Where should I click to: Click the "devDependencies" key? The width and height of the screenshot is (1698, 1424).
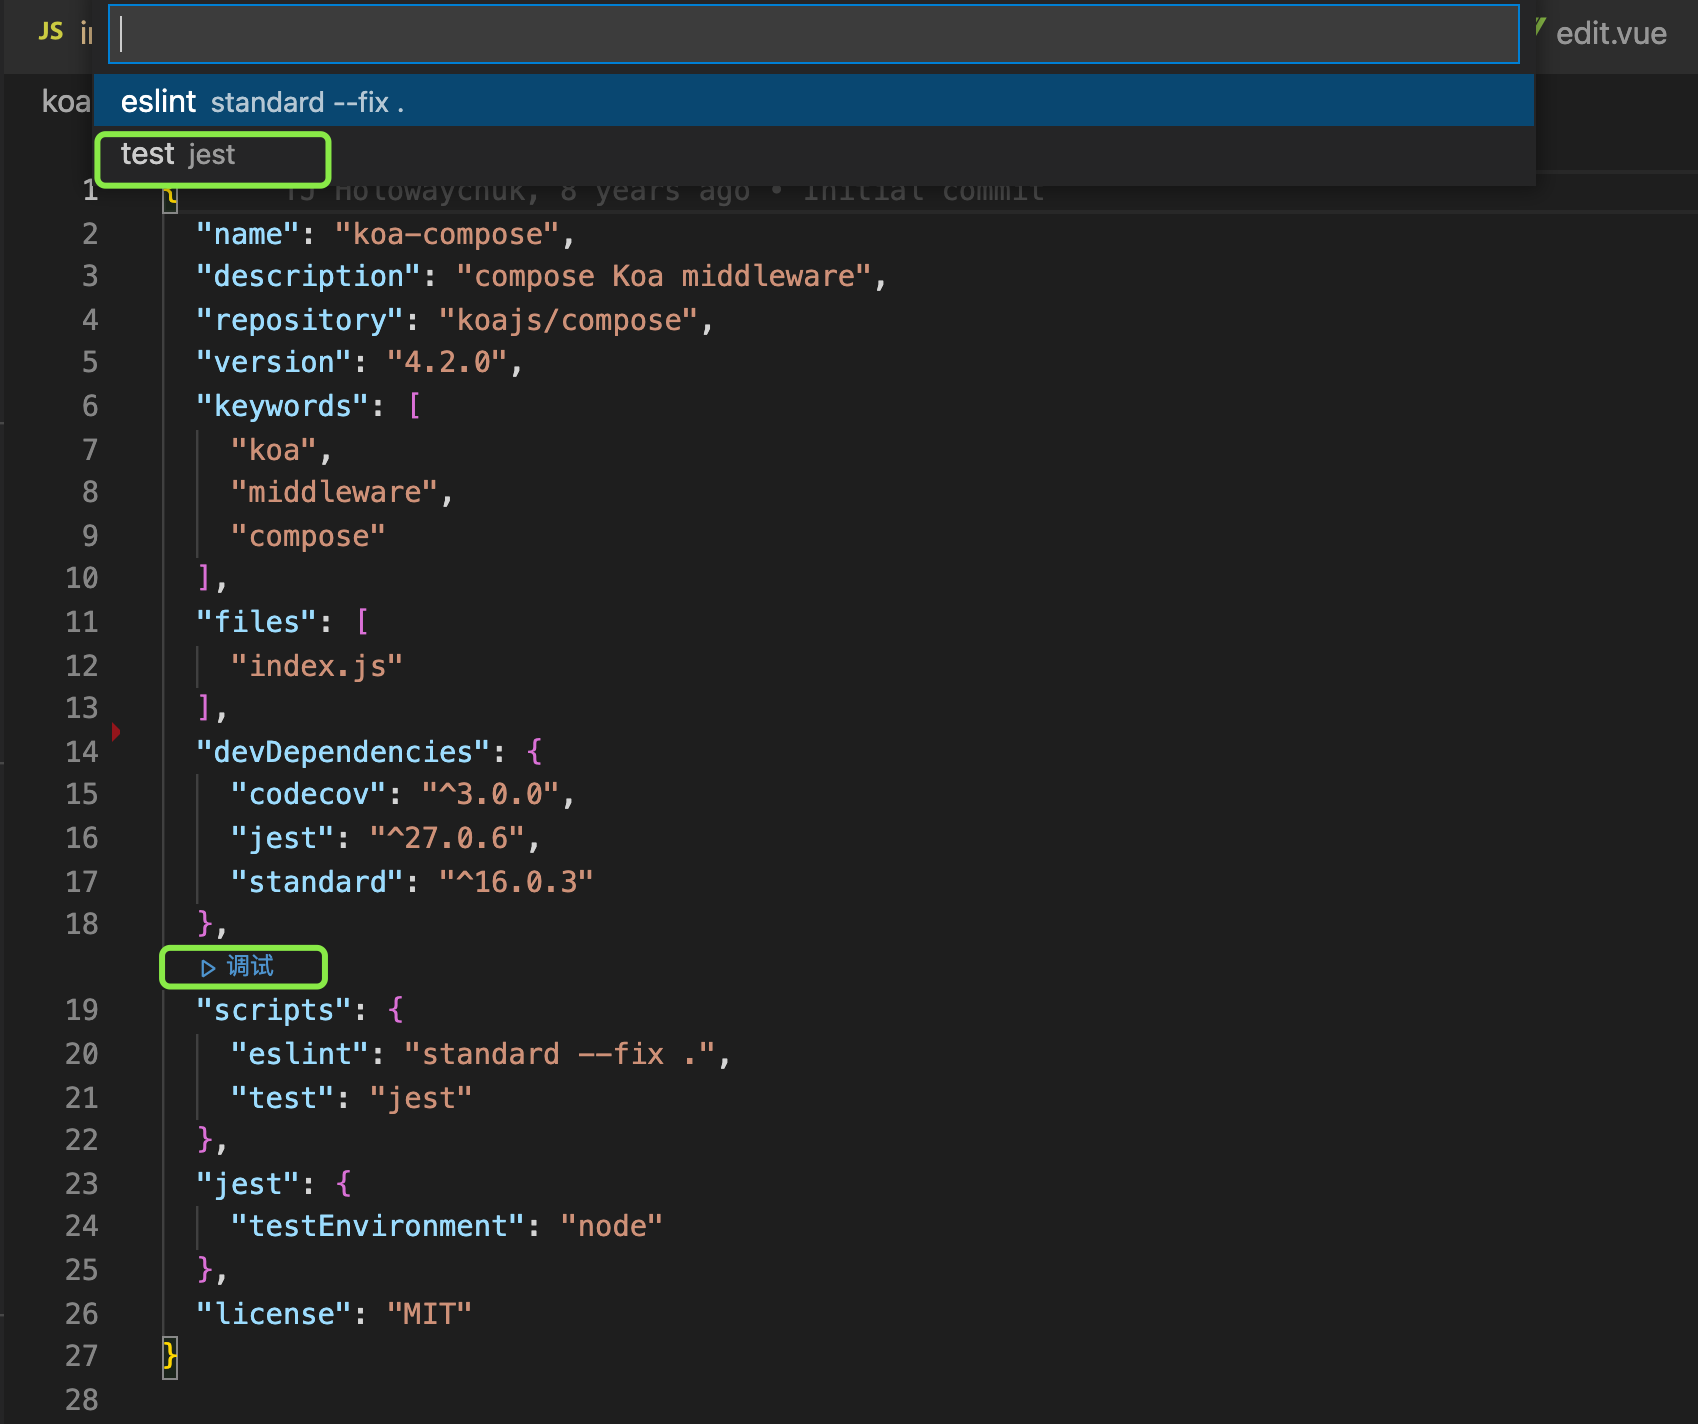tap(342, 752)
